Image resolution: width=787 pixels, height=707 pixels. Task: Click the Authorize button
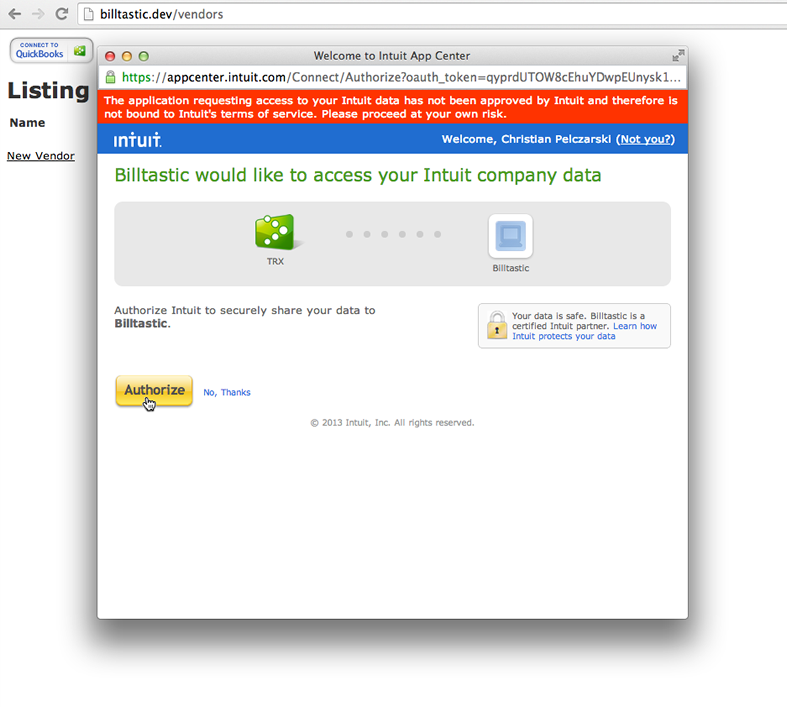click(x=154, y=390)
